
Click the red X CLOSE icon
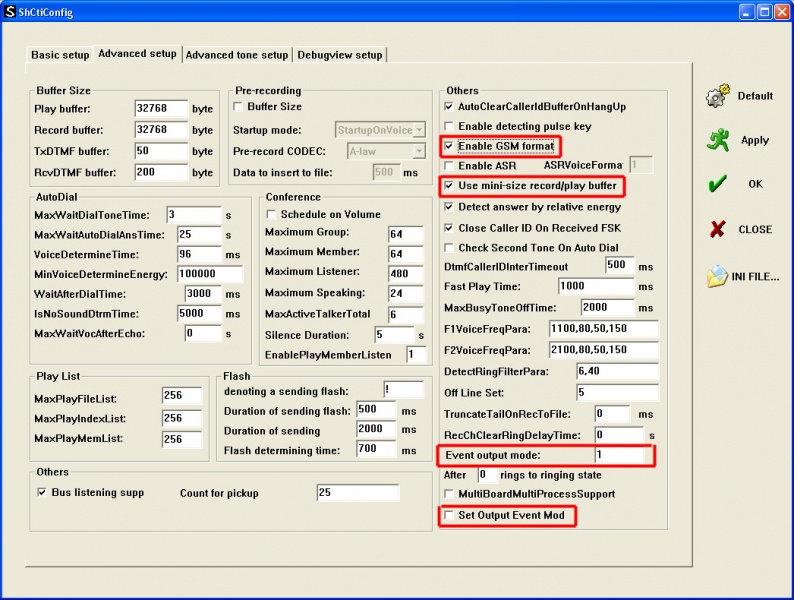click(718, 229)
